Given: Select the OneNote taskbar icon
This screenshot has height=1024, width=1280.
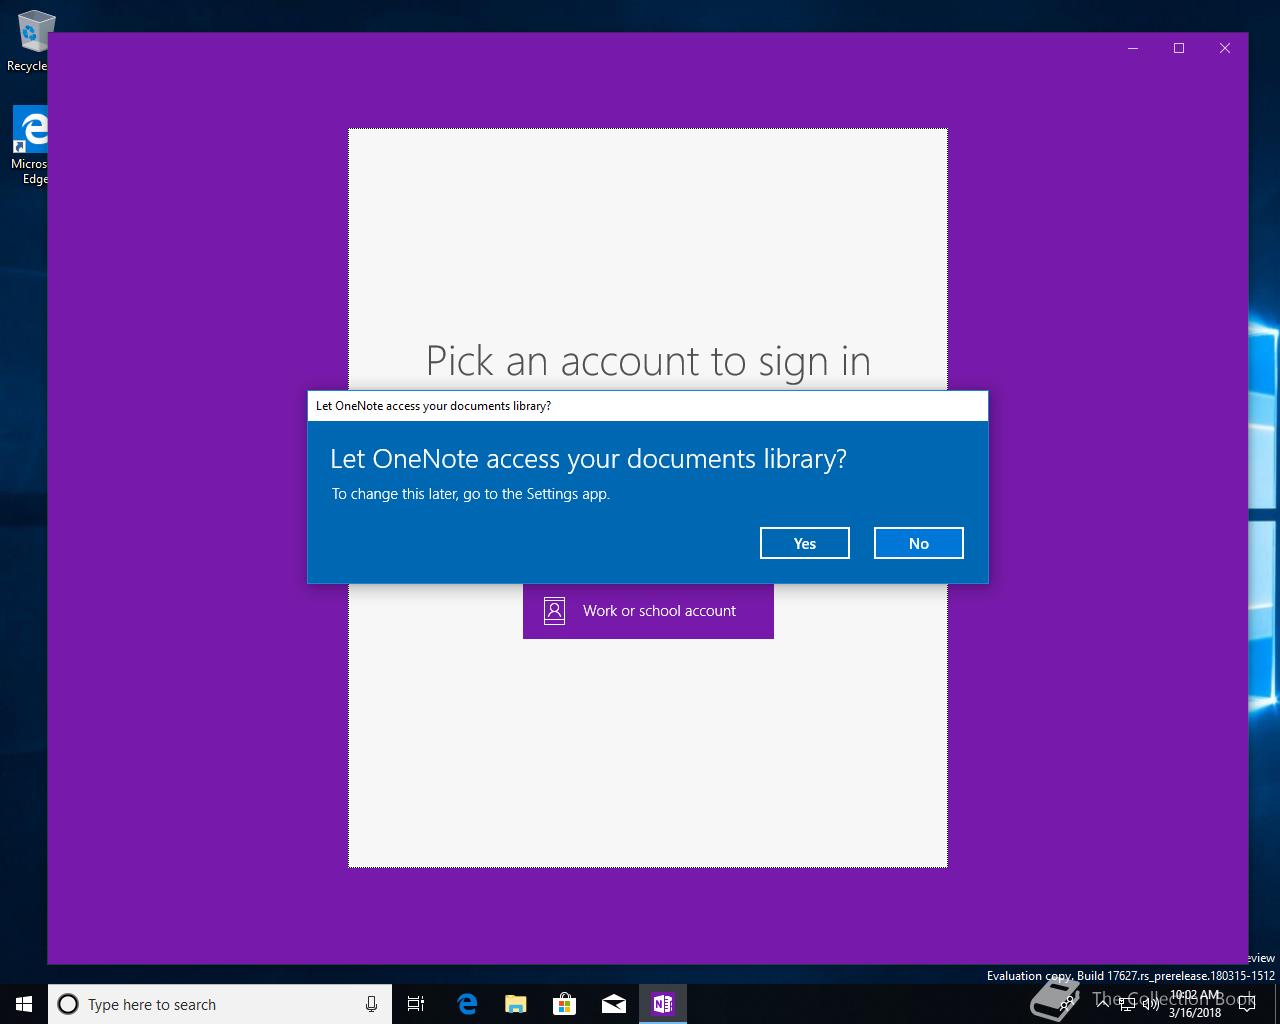Looking at the screenshot, I should [662, 1004].
